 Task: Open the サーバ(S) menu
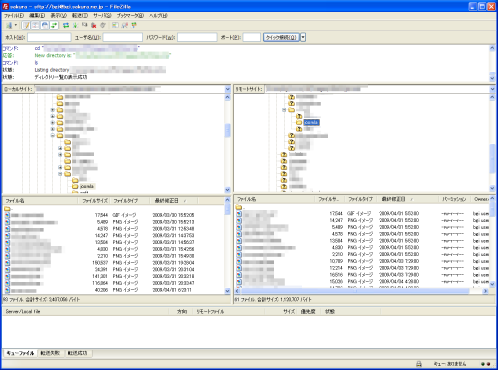pyautogui.click(x=102, y=16)
